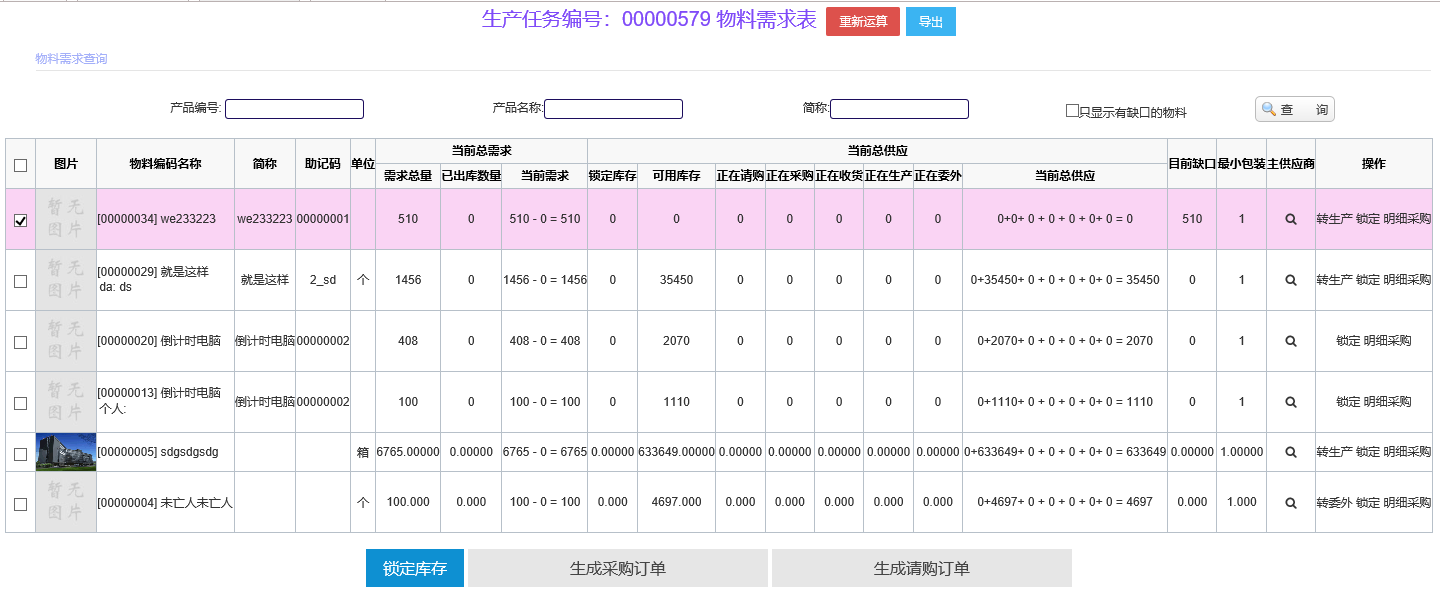Viewport: 1440px width, 591px height.
Task: Click into the 产品编号 input field
Action: [294, 109]
